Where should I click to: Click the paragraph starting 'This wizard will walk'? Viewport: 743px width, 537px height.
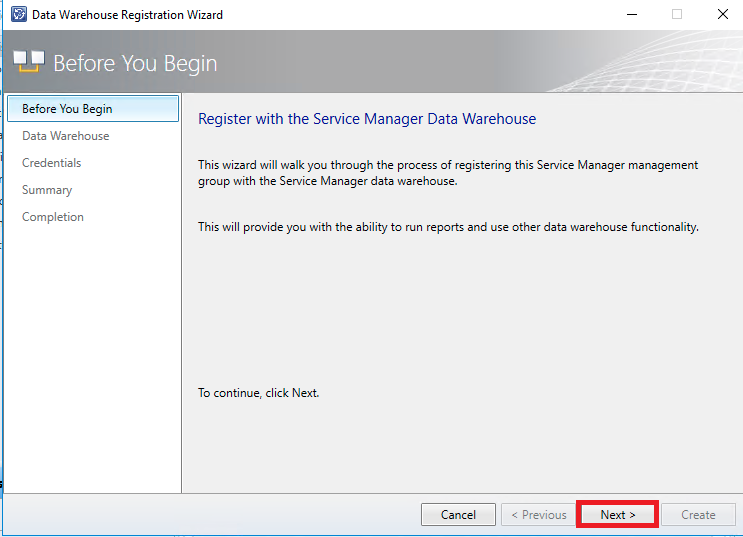point(448,172)
